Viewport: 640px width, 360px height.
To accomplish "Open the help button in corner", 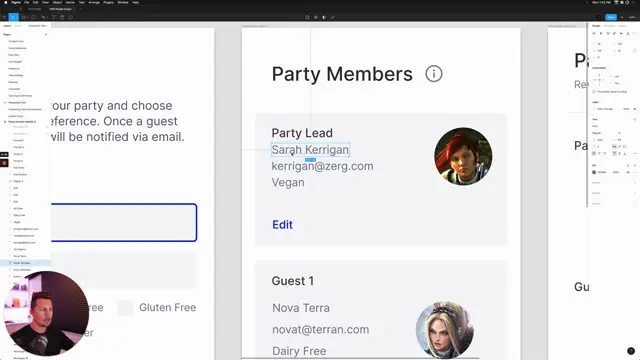I will tap(631, 351).
